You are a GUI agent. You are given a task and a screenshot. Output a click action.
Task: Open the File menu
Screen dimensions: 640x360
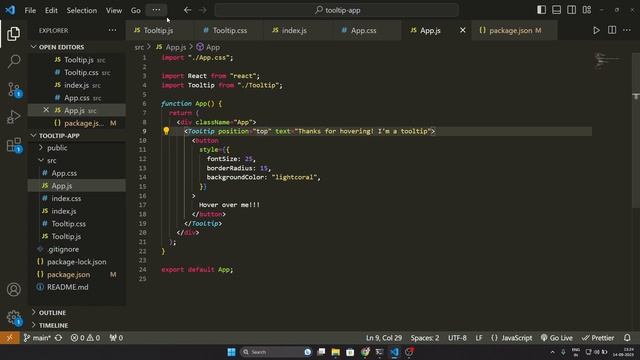[30, 10]
